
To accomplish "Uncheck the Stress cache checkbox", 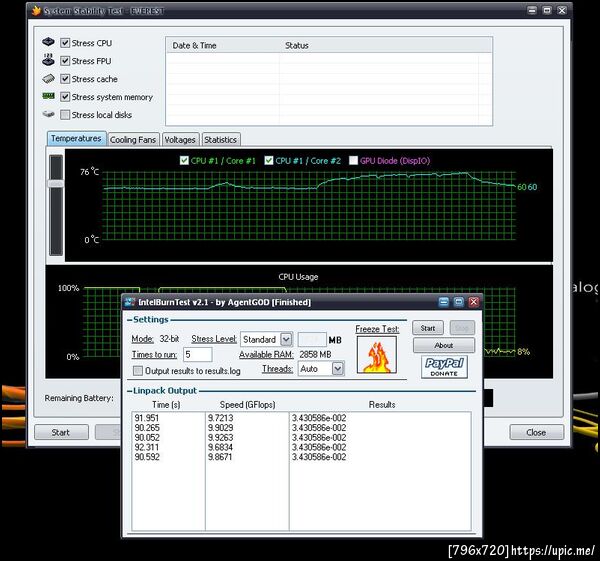I will click(x=65, y=79).
